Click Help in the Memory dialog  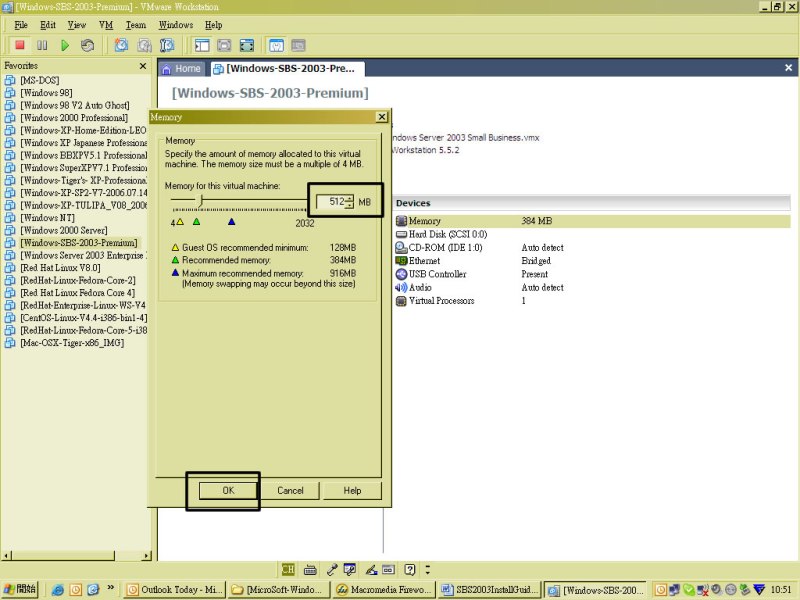coord(352,491)
